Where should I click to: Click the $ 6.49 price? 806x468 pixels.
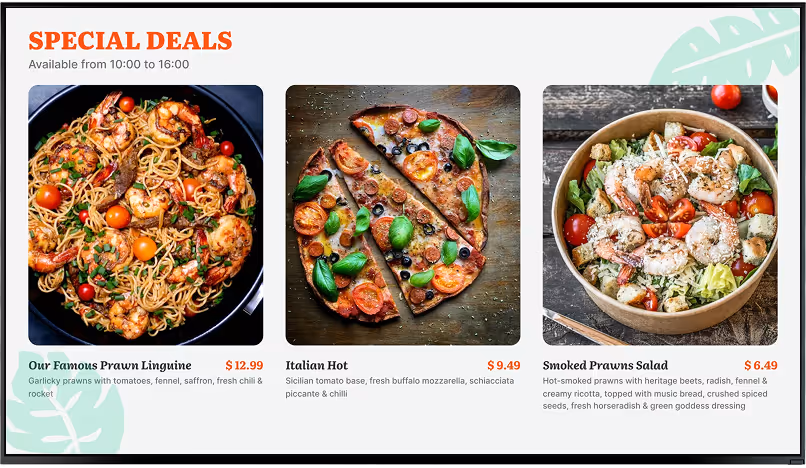761,366
